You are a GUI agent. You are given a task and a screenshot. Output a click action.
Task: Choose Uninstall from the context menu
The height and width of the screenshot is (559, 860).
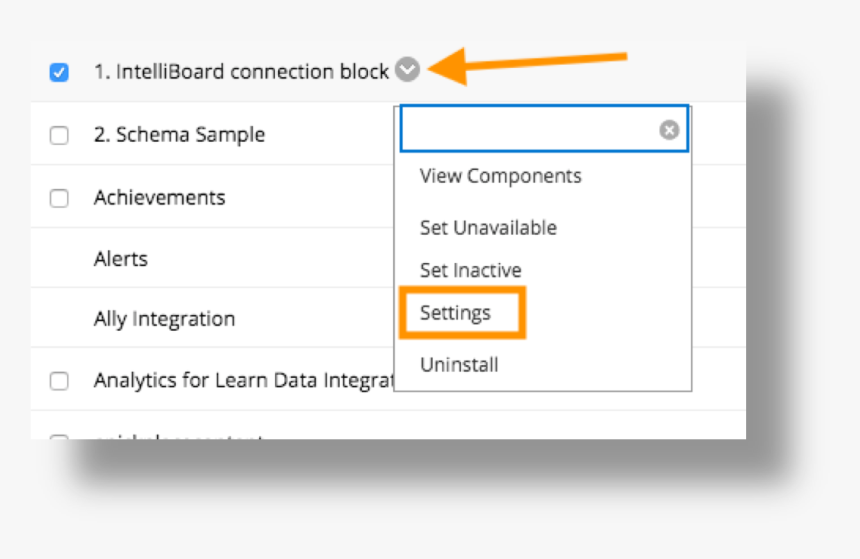[x=459, y=365]
